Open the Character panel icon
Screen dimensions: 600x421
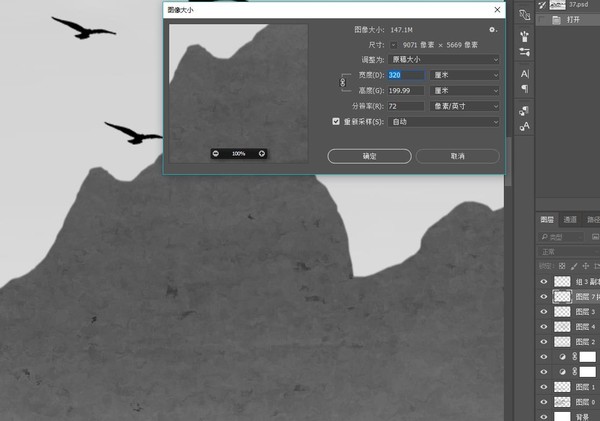(x=524, y=73)
